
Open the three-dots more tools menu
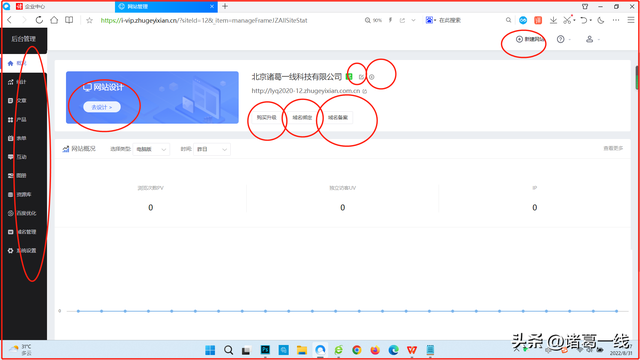pyautogui.click(x=616, y=20)
